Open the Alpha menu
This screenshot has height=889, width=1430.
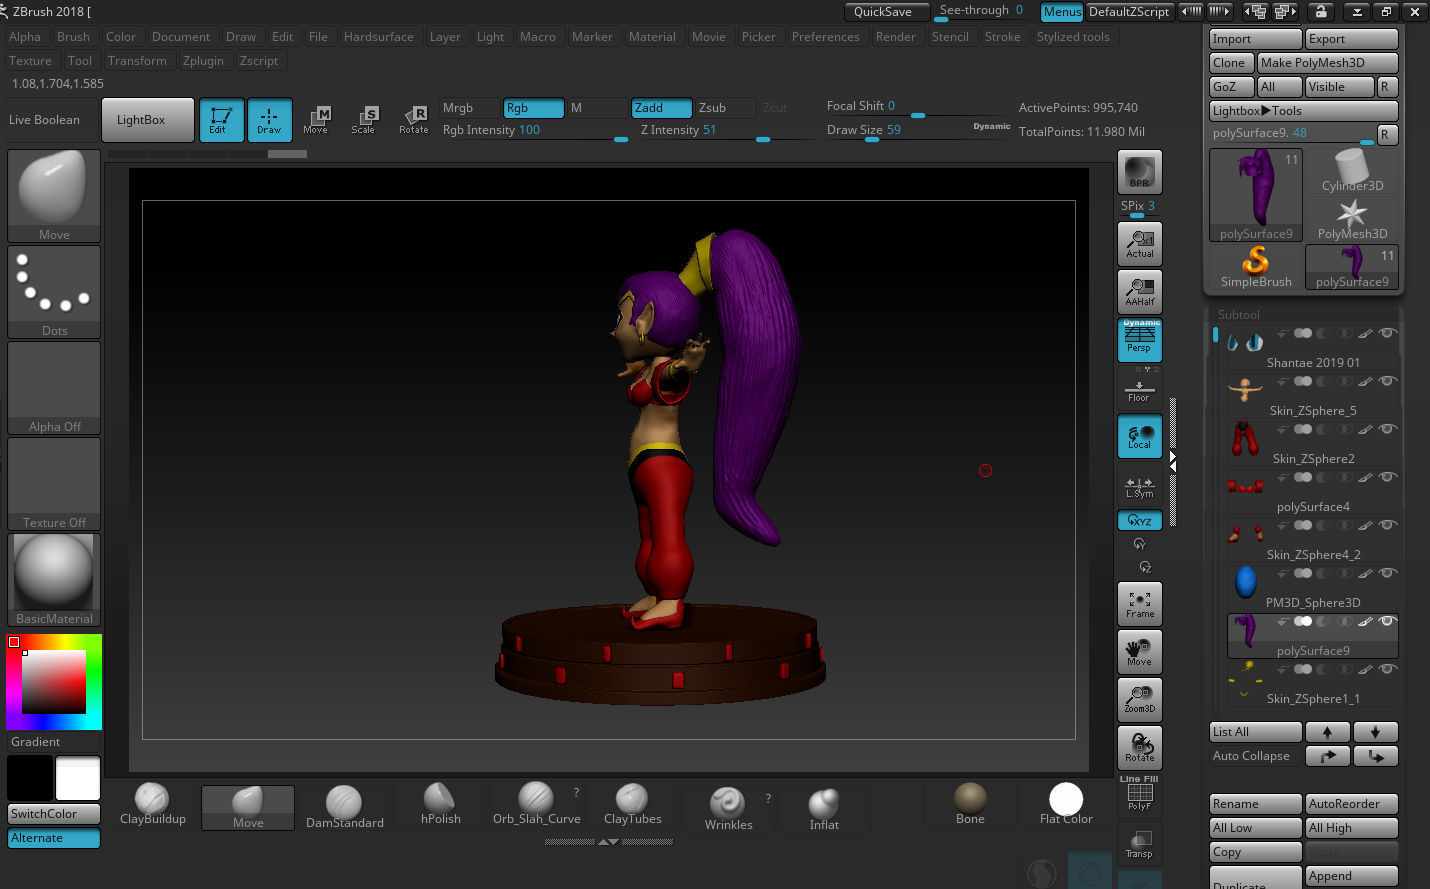25,37
